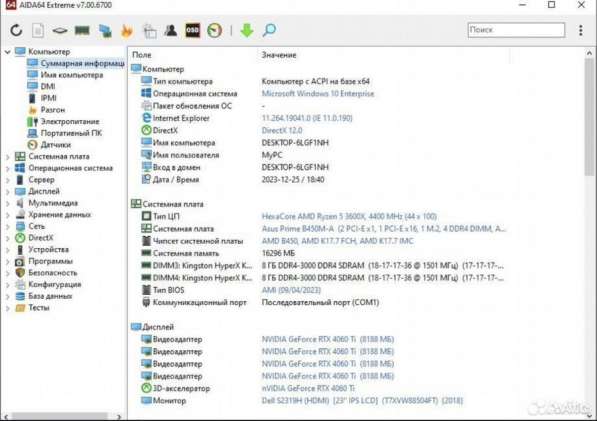
Task: Open the DirectX 12.0 value link
Action: coord(282,131)
